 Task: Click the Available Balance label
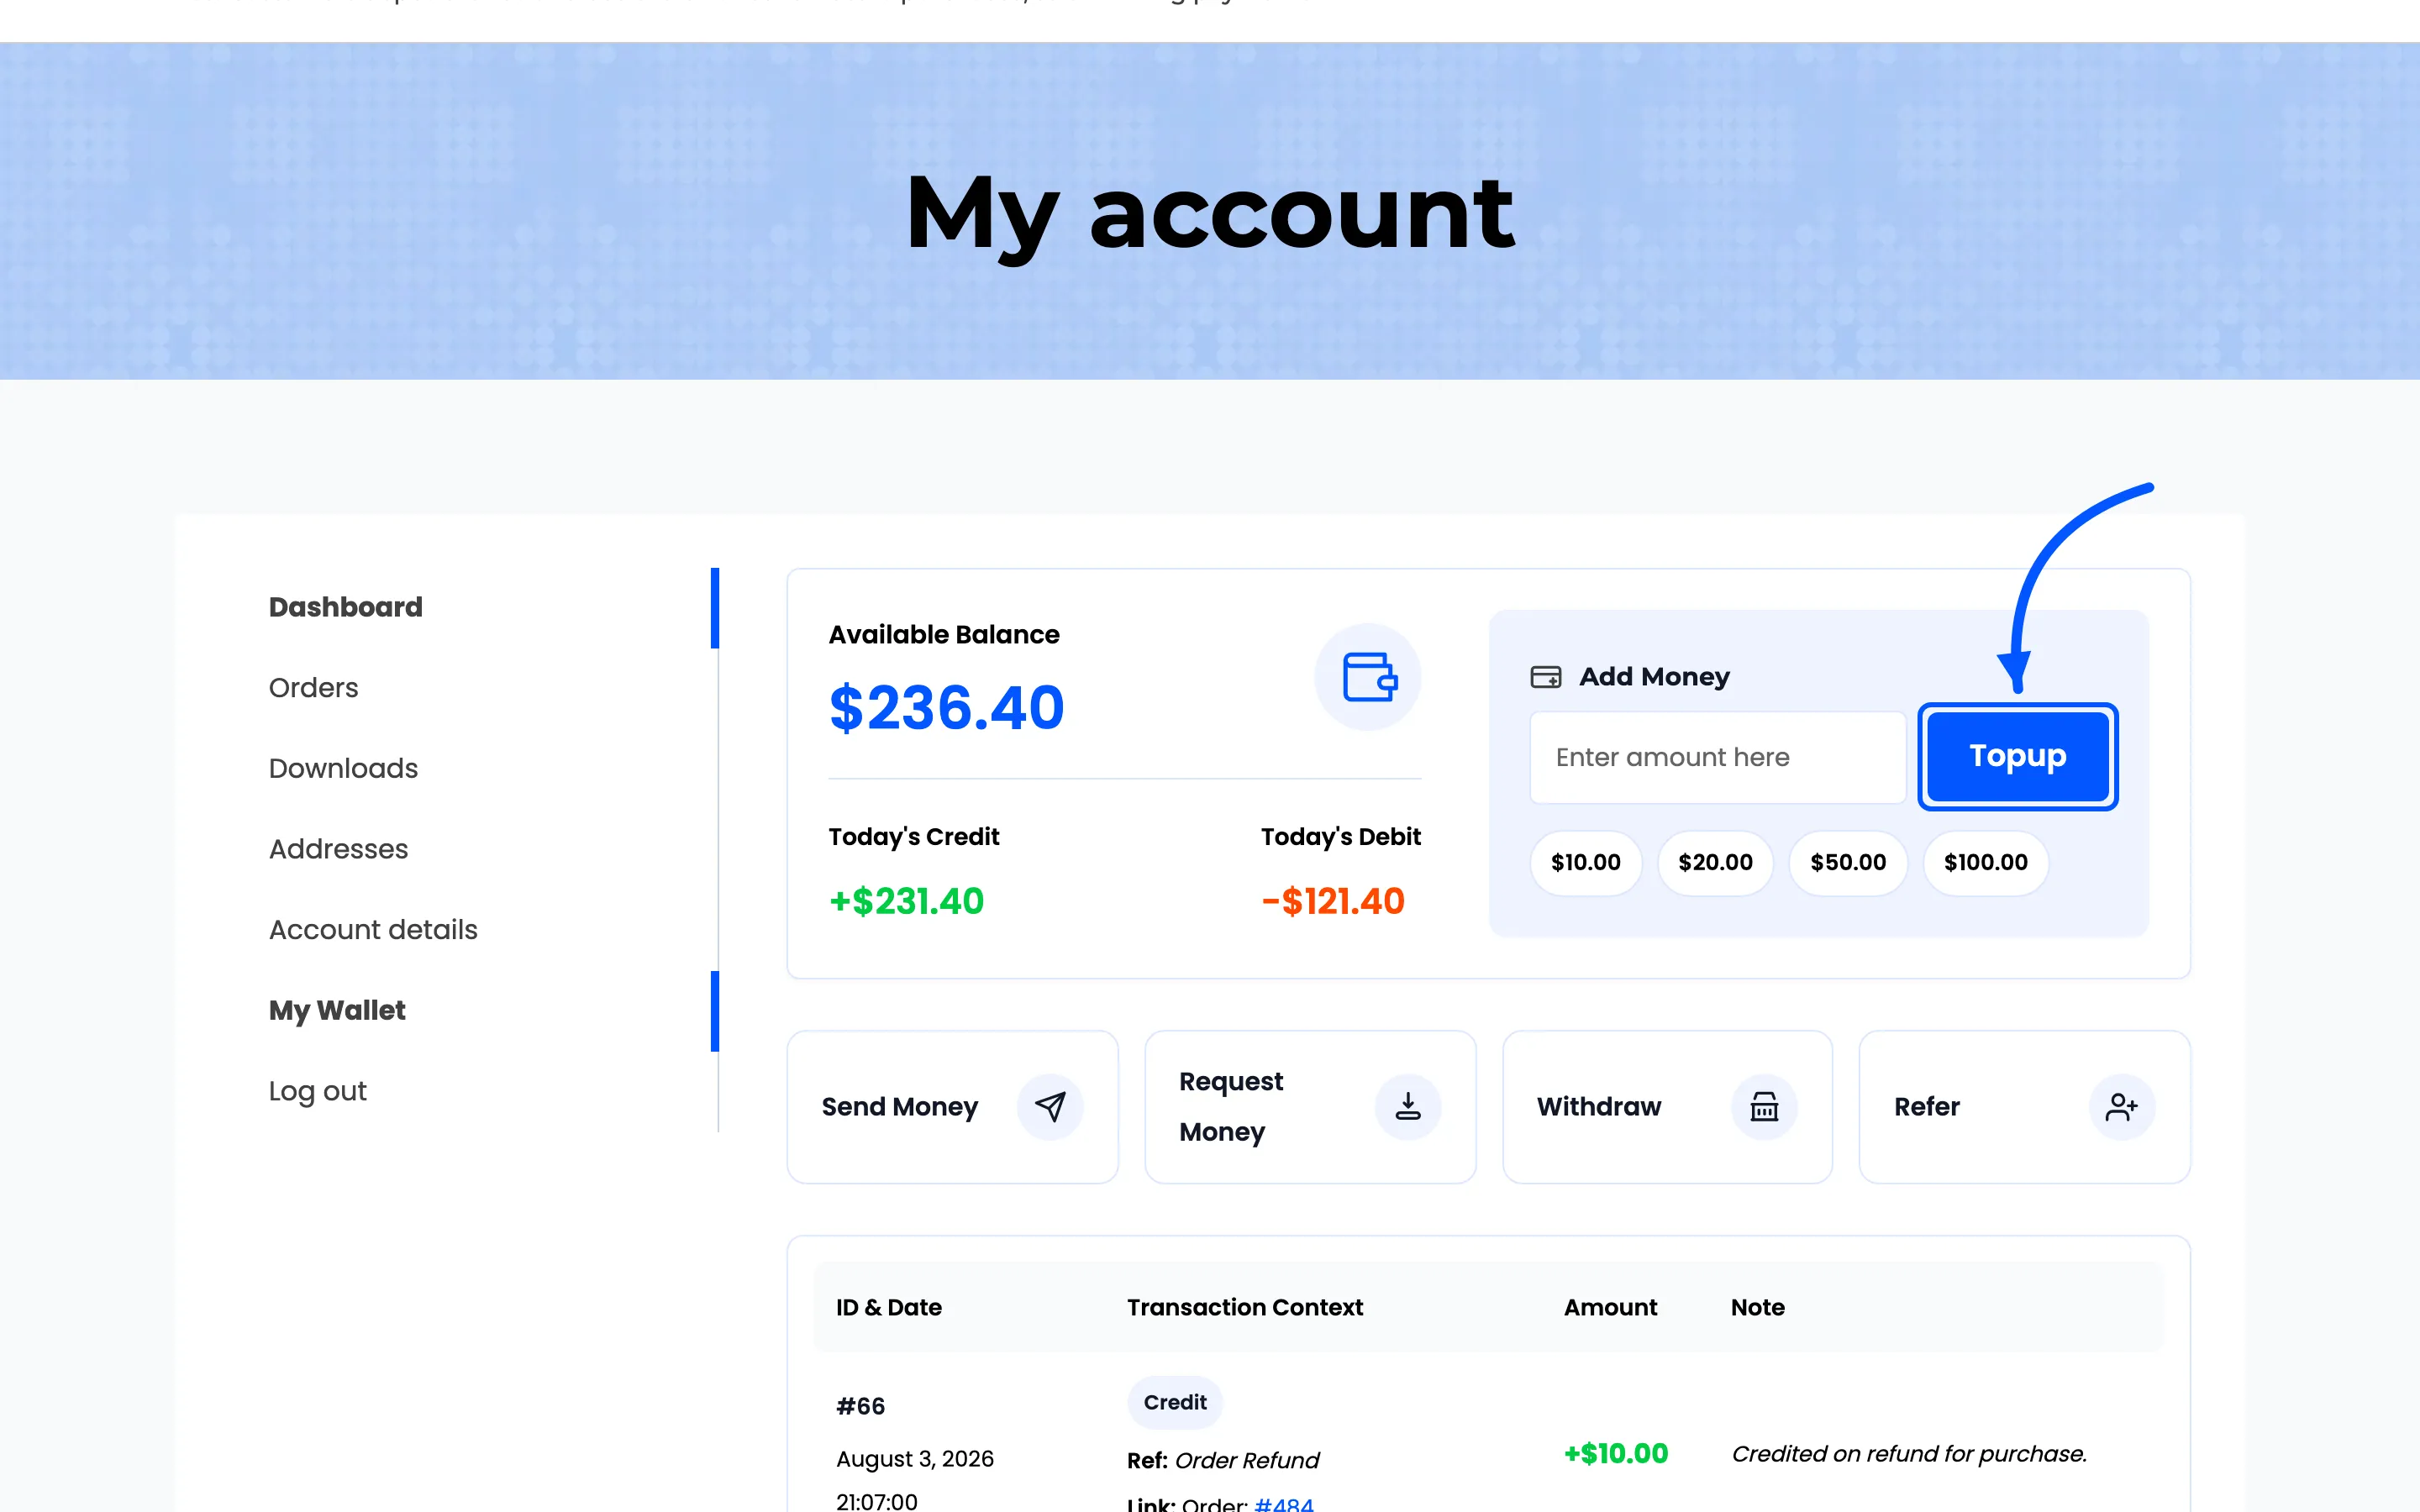click(944, 635)
